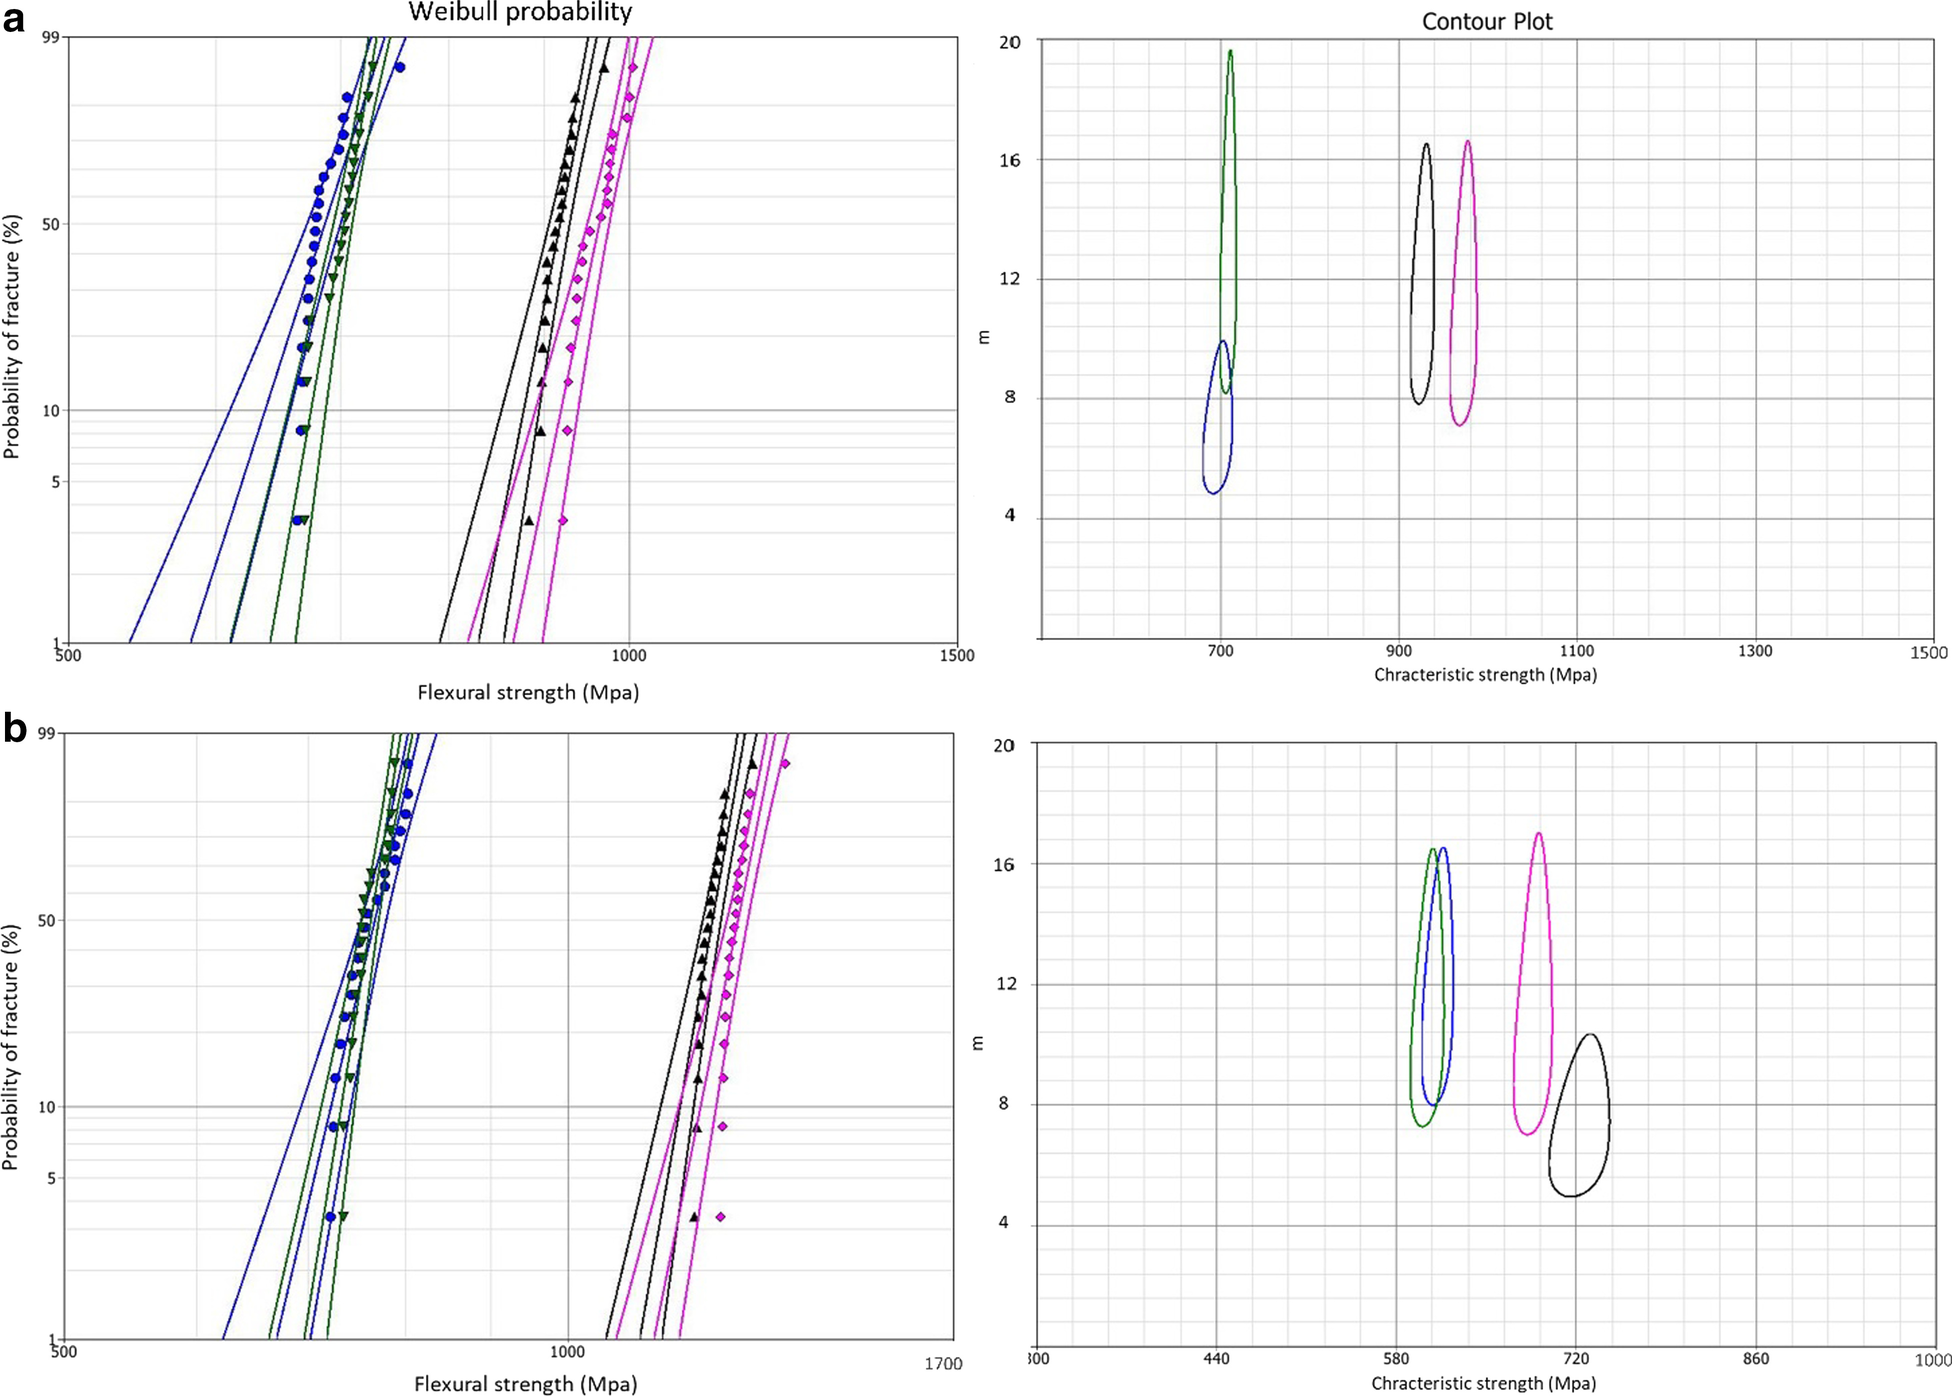The height and width of the screenshot is (1396, 1952).
Task: Click the "5" y-axis tick in panel b
Action: pyautogui.click(x=54, y=1178)
